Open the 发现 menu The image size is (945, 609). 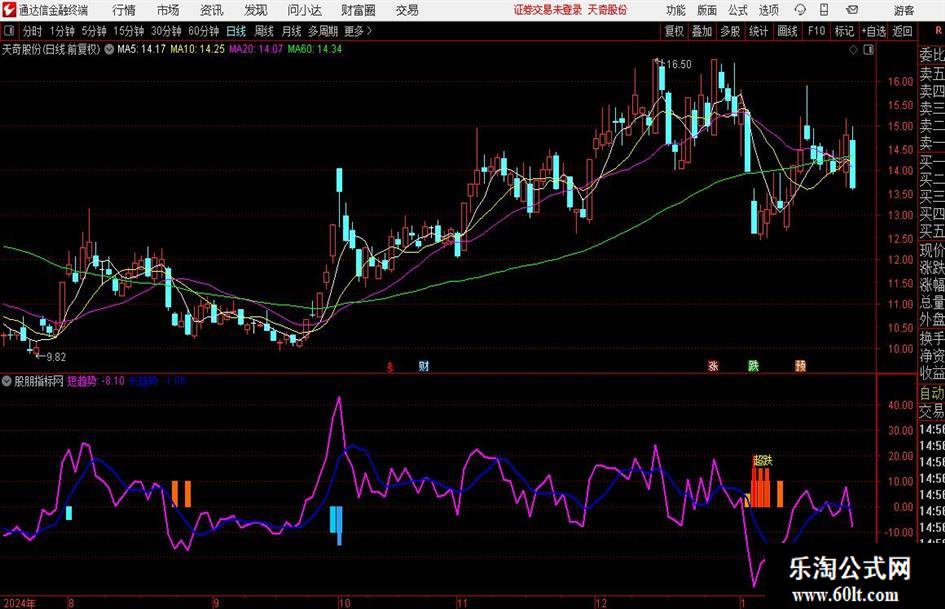click(256, 10)
